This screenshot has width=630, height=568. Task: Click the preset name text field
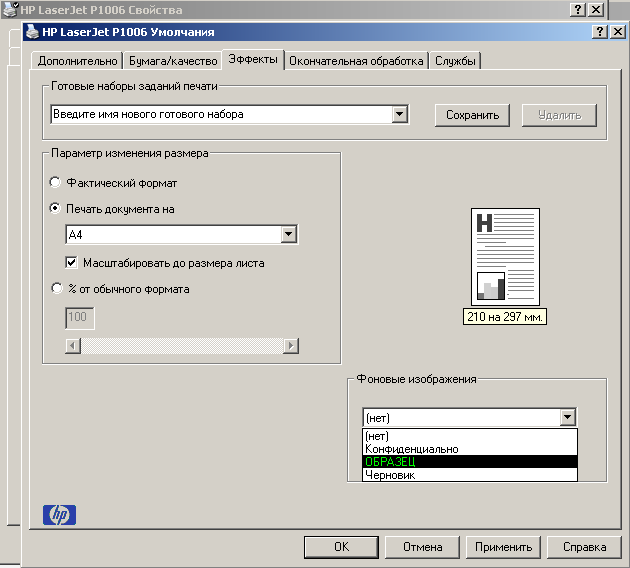click(221, 114)
